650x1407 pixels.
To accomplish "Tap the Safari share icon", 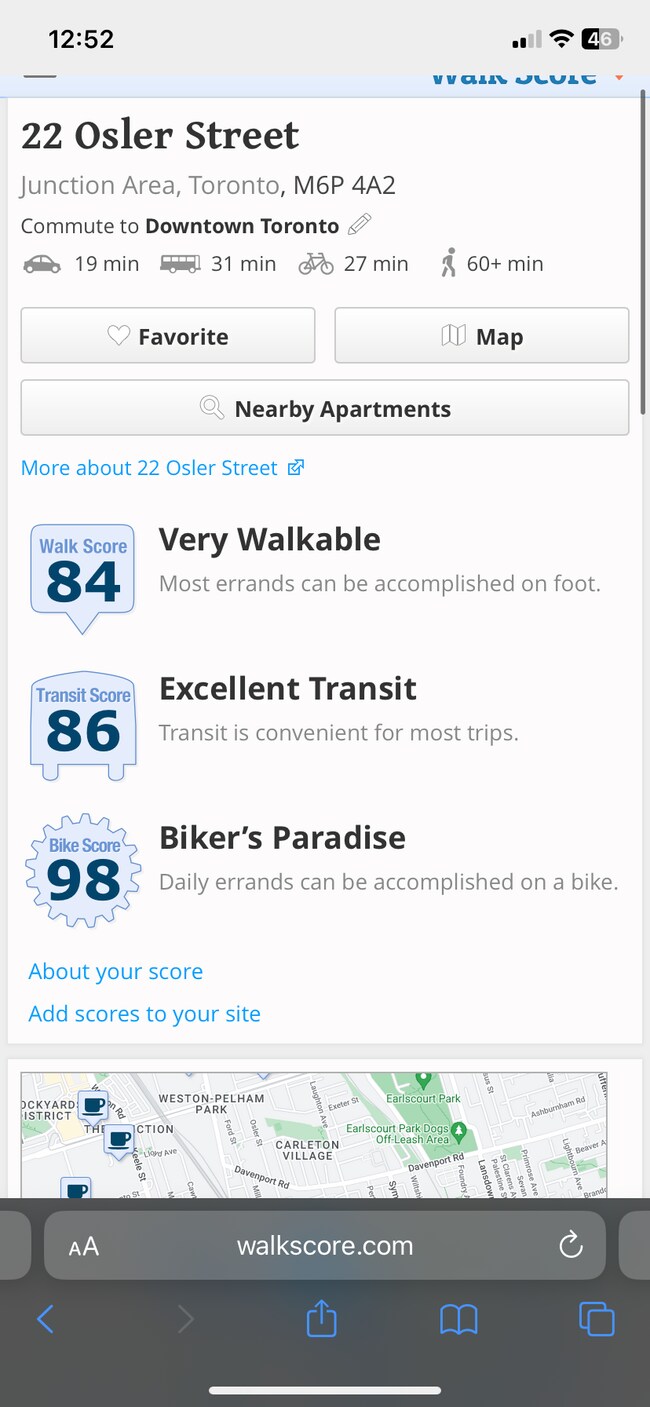I will (321, 1319).
